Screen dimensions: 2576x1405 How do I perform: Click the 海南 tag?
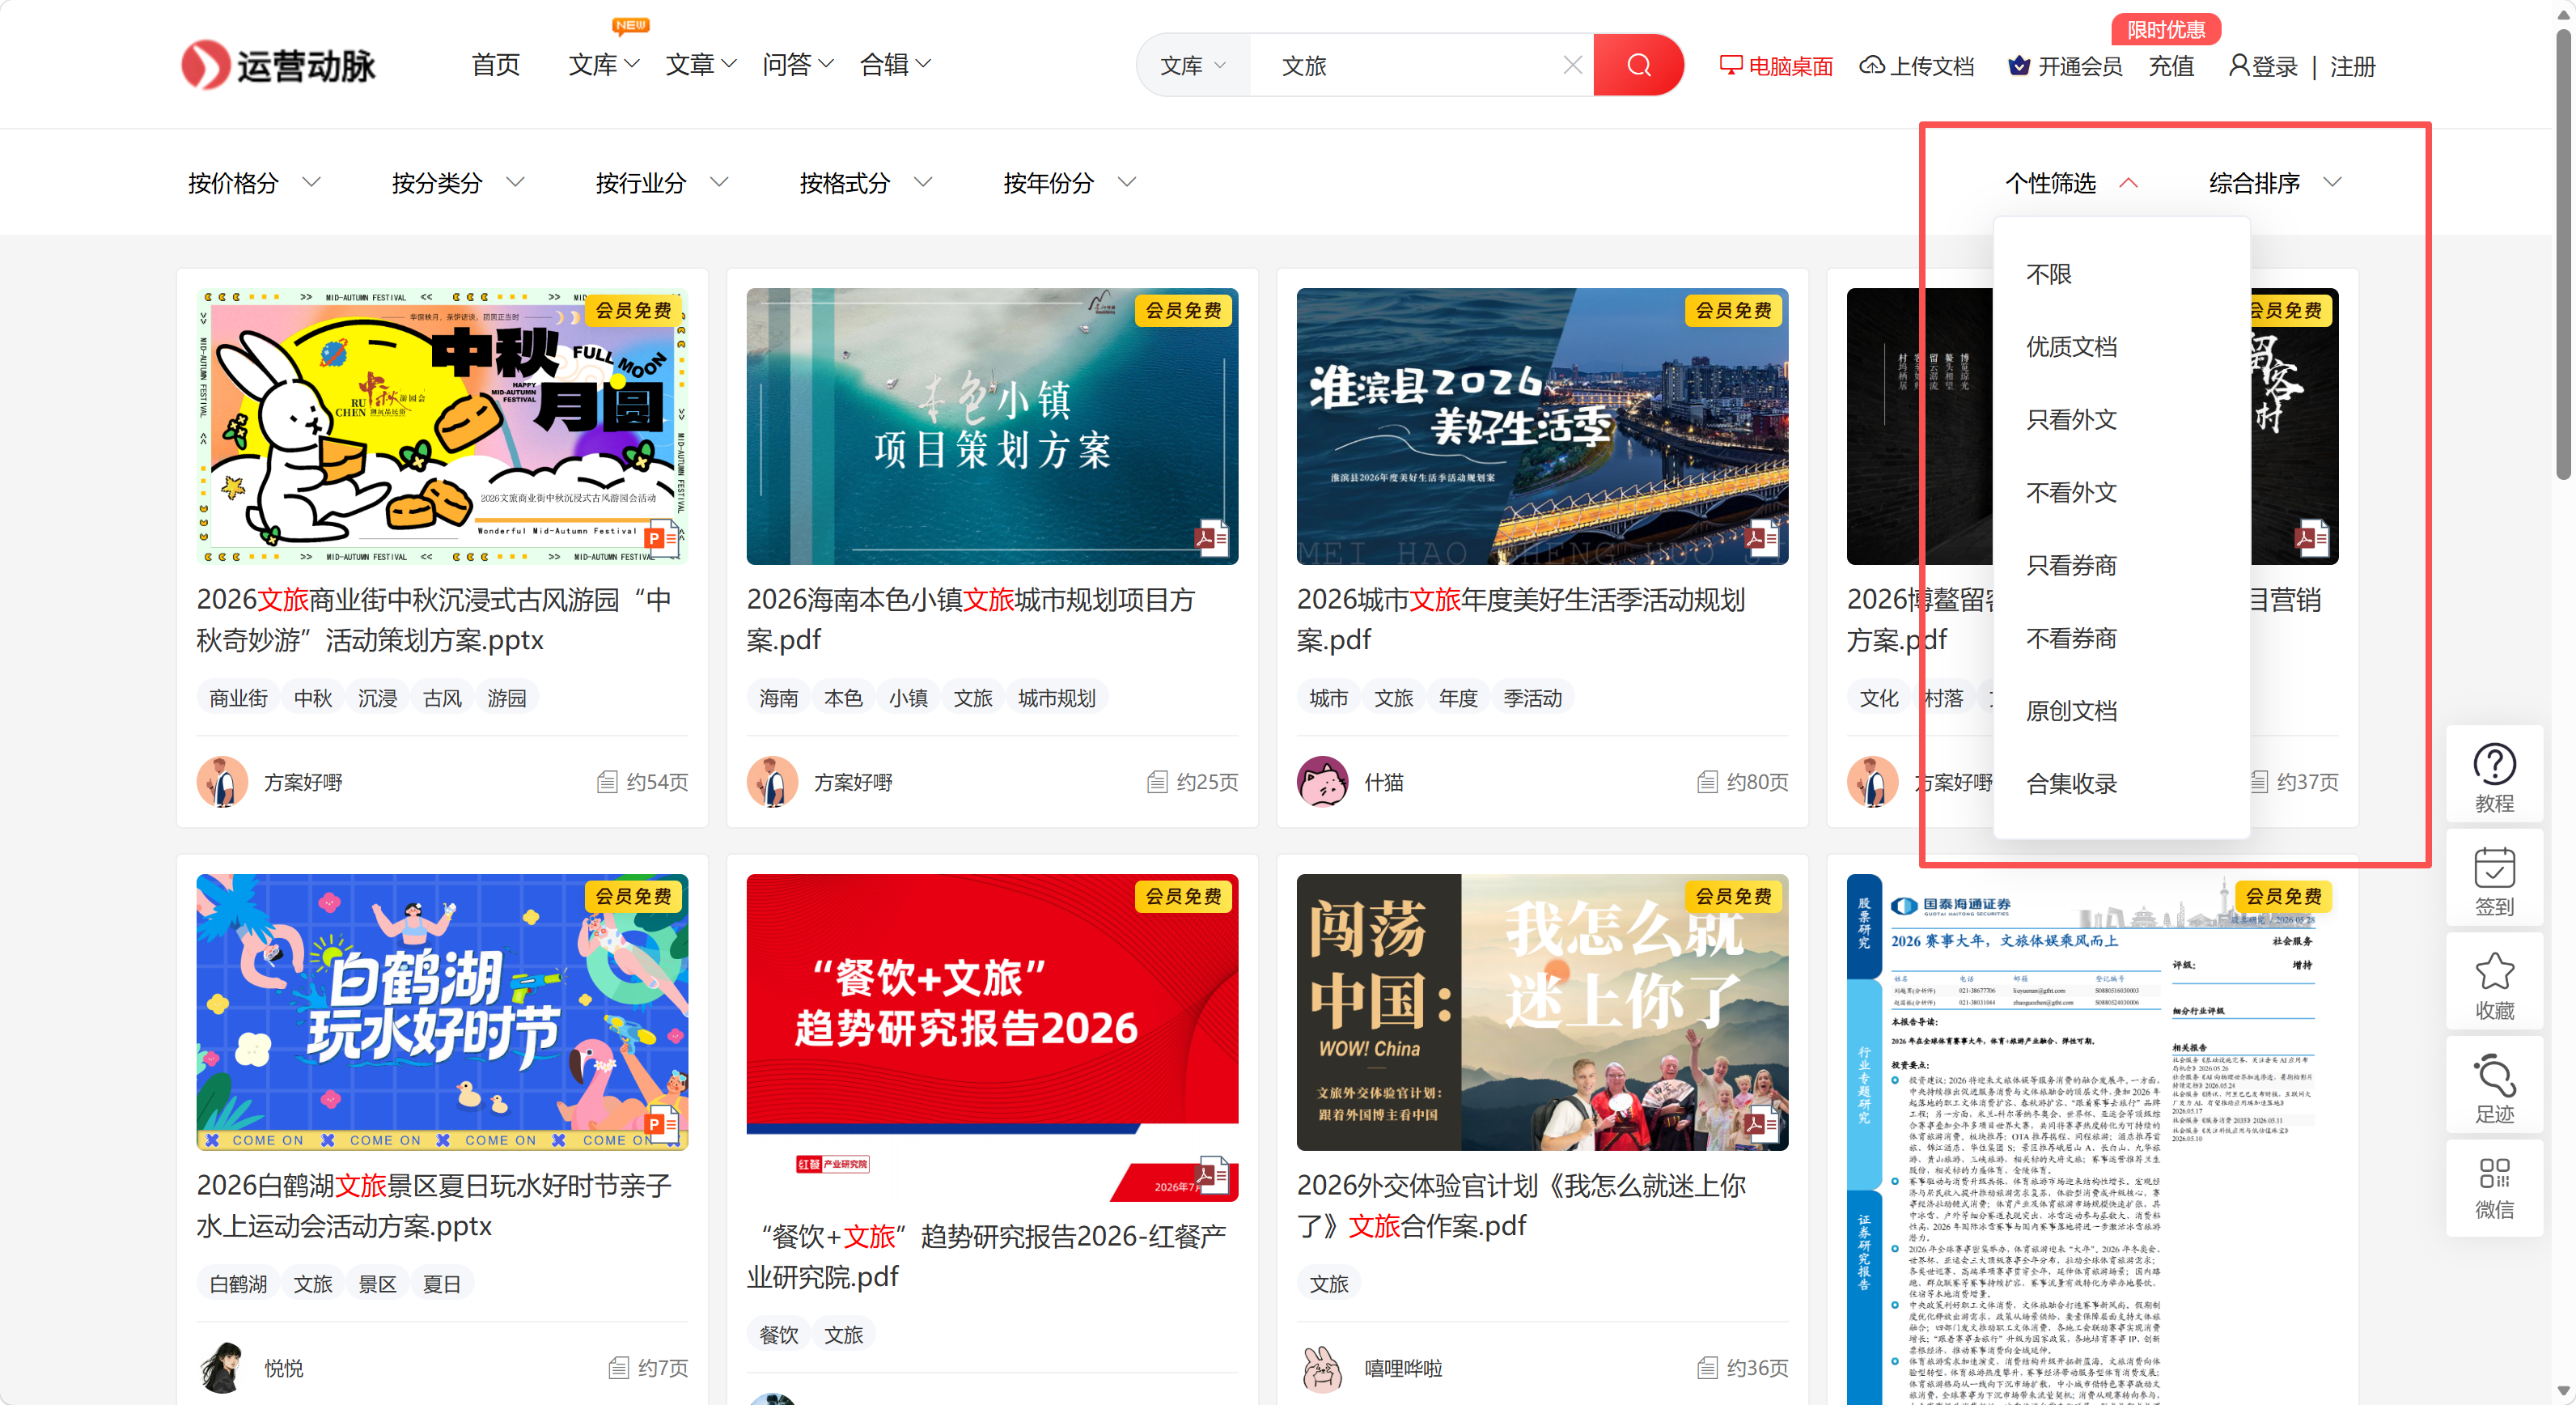pyautogui.click(x=778, y=698)
